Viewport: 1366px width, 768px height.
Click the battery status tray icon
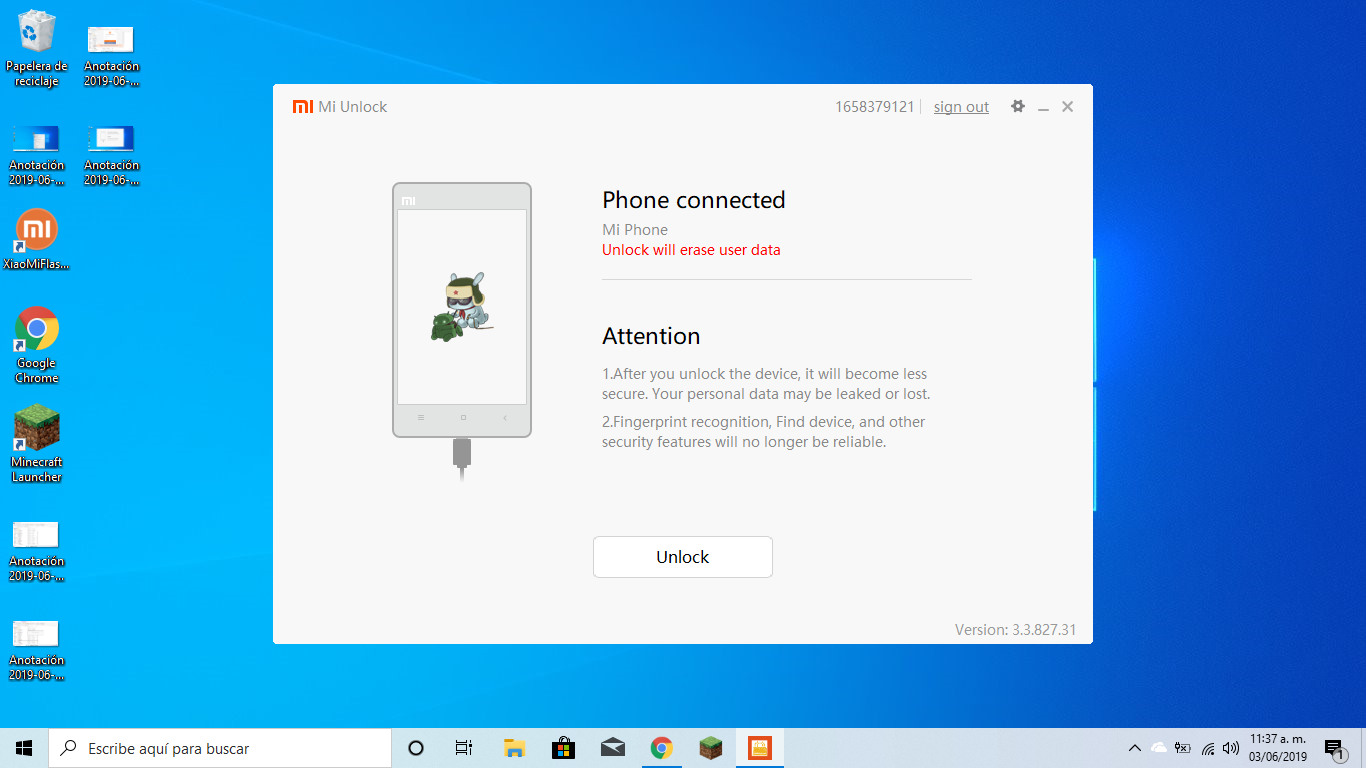click(x=1183, y=748)
